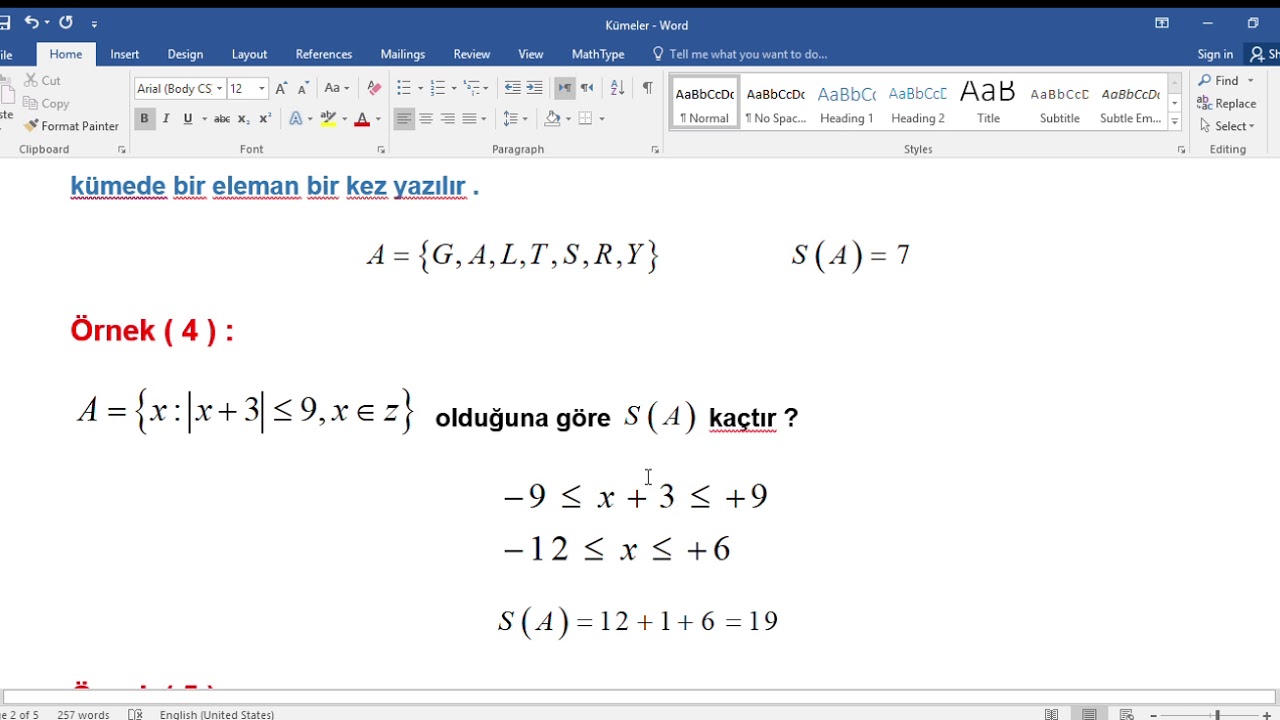1280x720 pixels.
Task: Undo the last action
Action: click(x=31, y=22)
